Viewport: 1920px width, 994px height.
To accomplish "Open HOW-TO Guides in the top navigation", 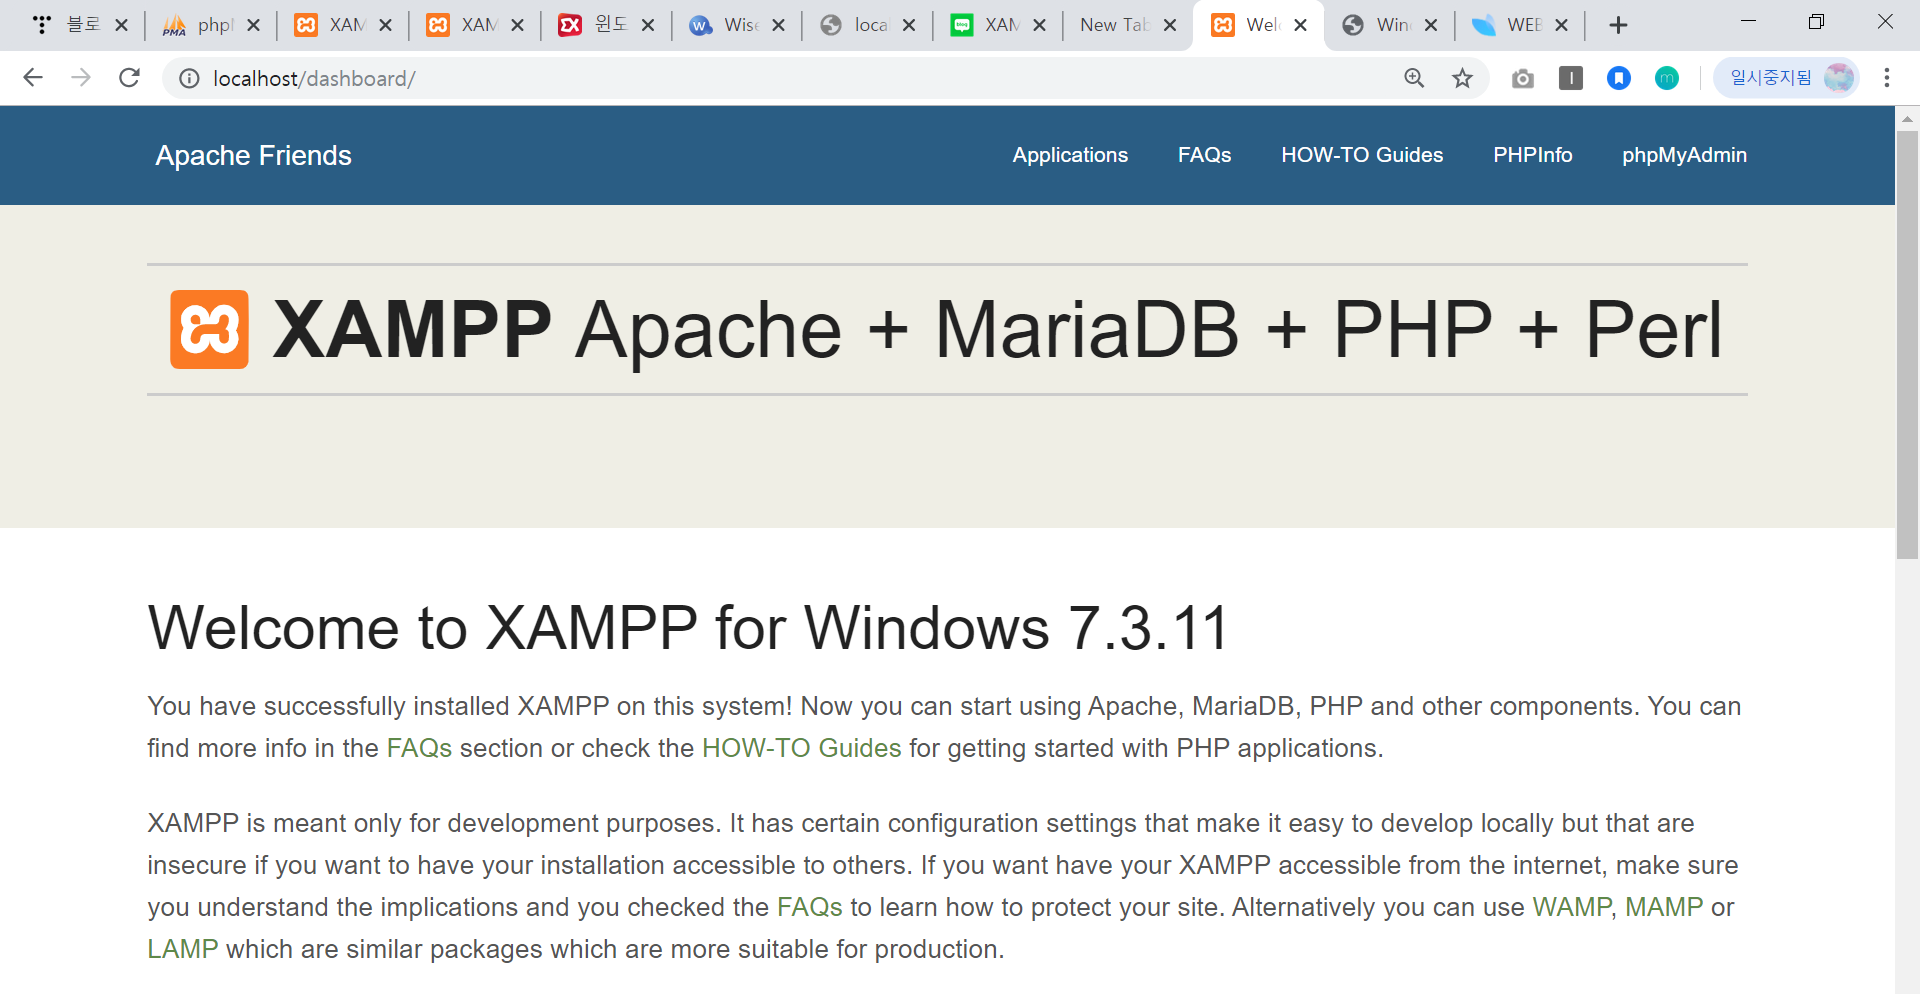I will pos(1362,155).
